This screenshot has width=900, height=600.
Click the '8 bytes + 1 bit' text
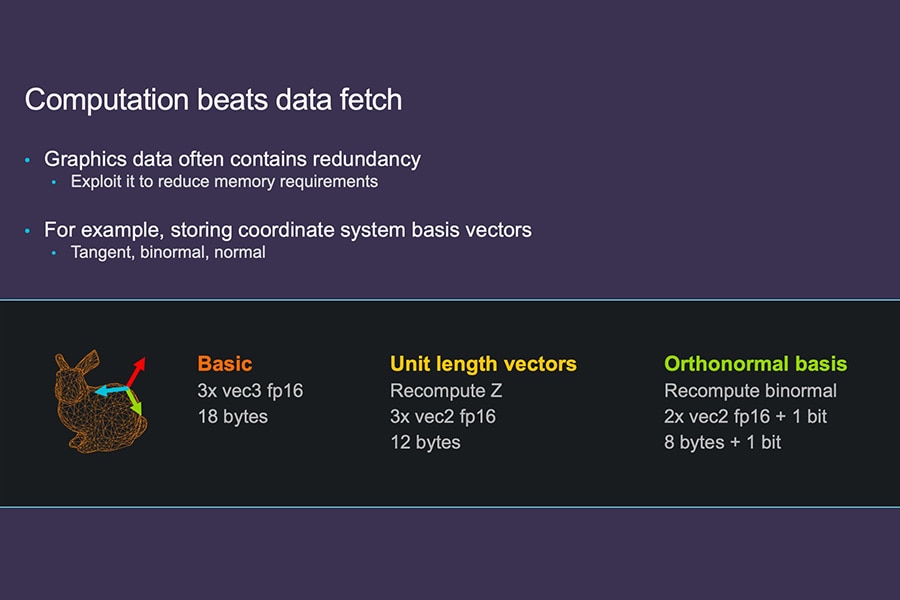(x=722, y=442)
